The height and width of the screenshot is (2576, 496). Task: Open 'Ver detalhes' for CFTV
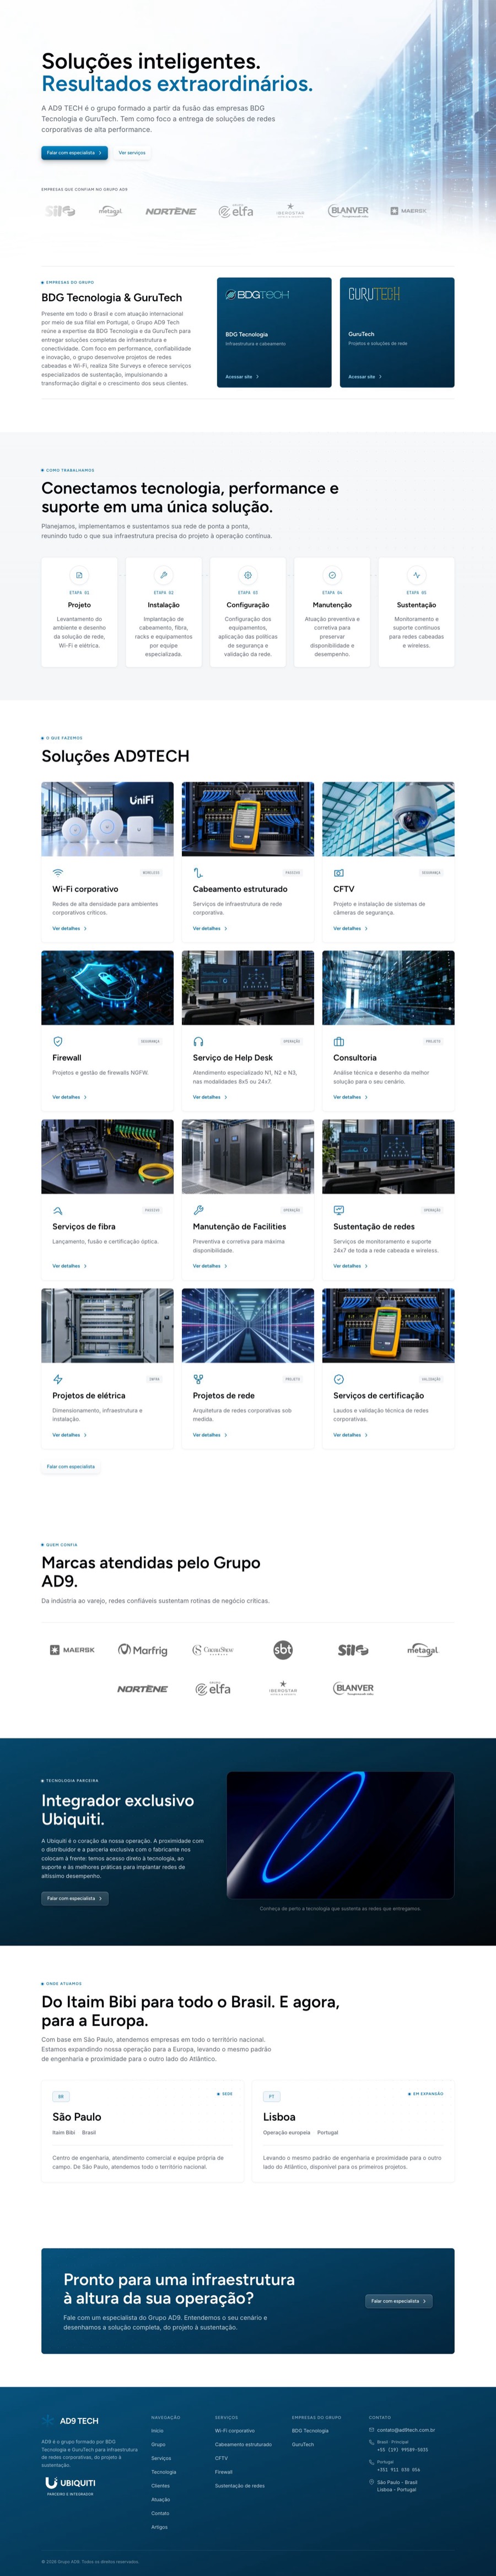point(350,928)
